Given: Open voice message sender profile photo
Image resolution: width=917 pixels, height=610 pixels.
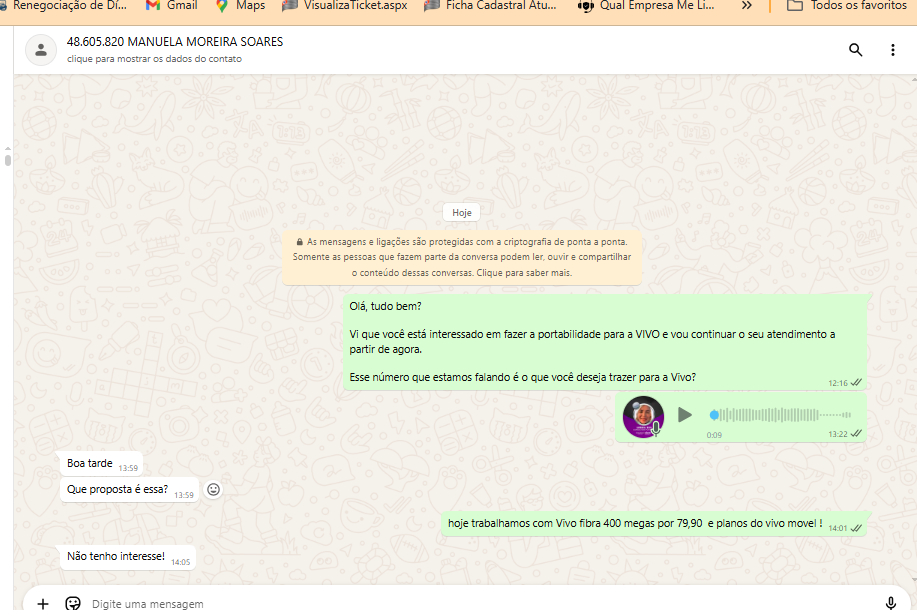Looking at the screenshot, I should 643,416.
